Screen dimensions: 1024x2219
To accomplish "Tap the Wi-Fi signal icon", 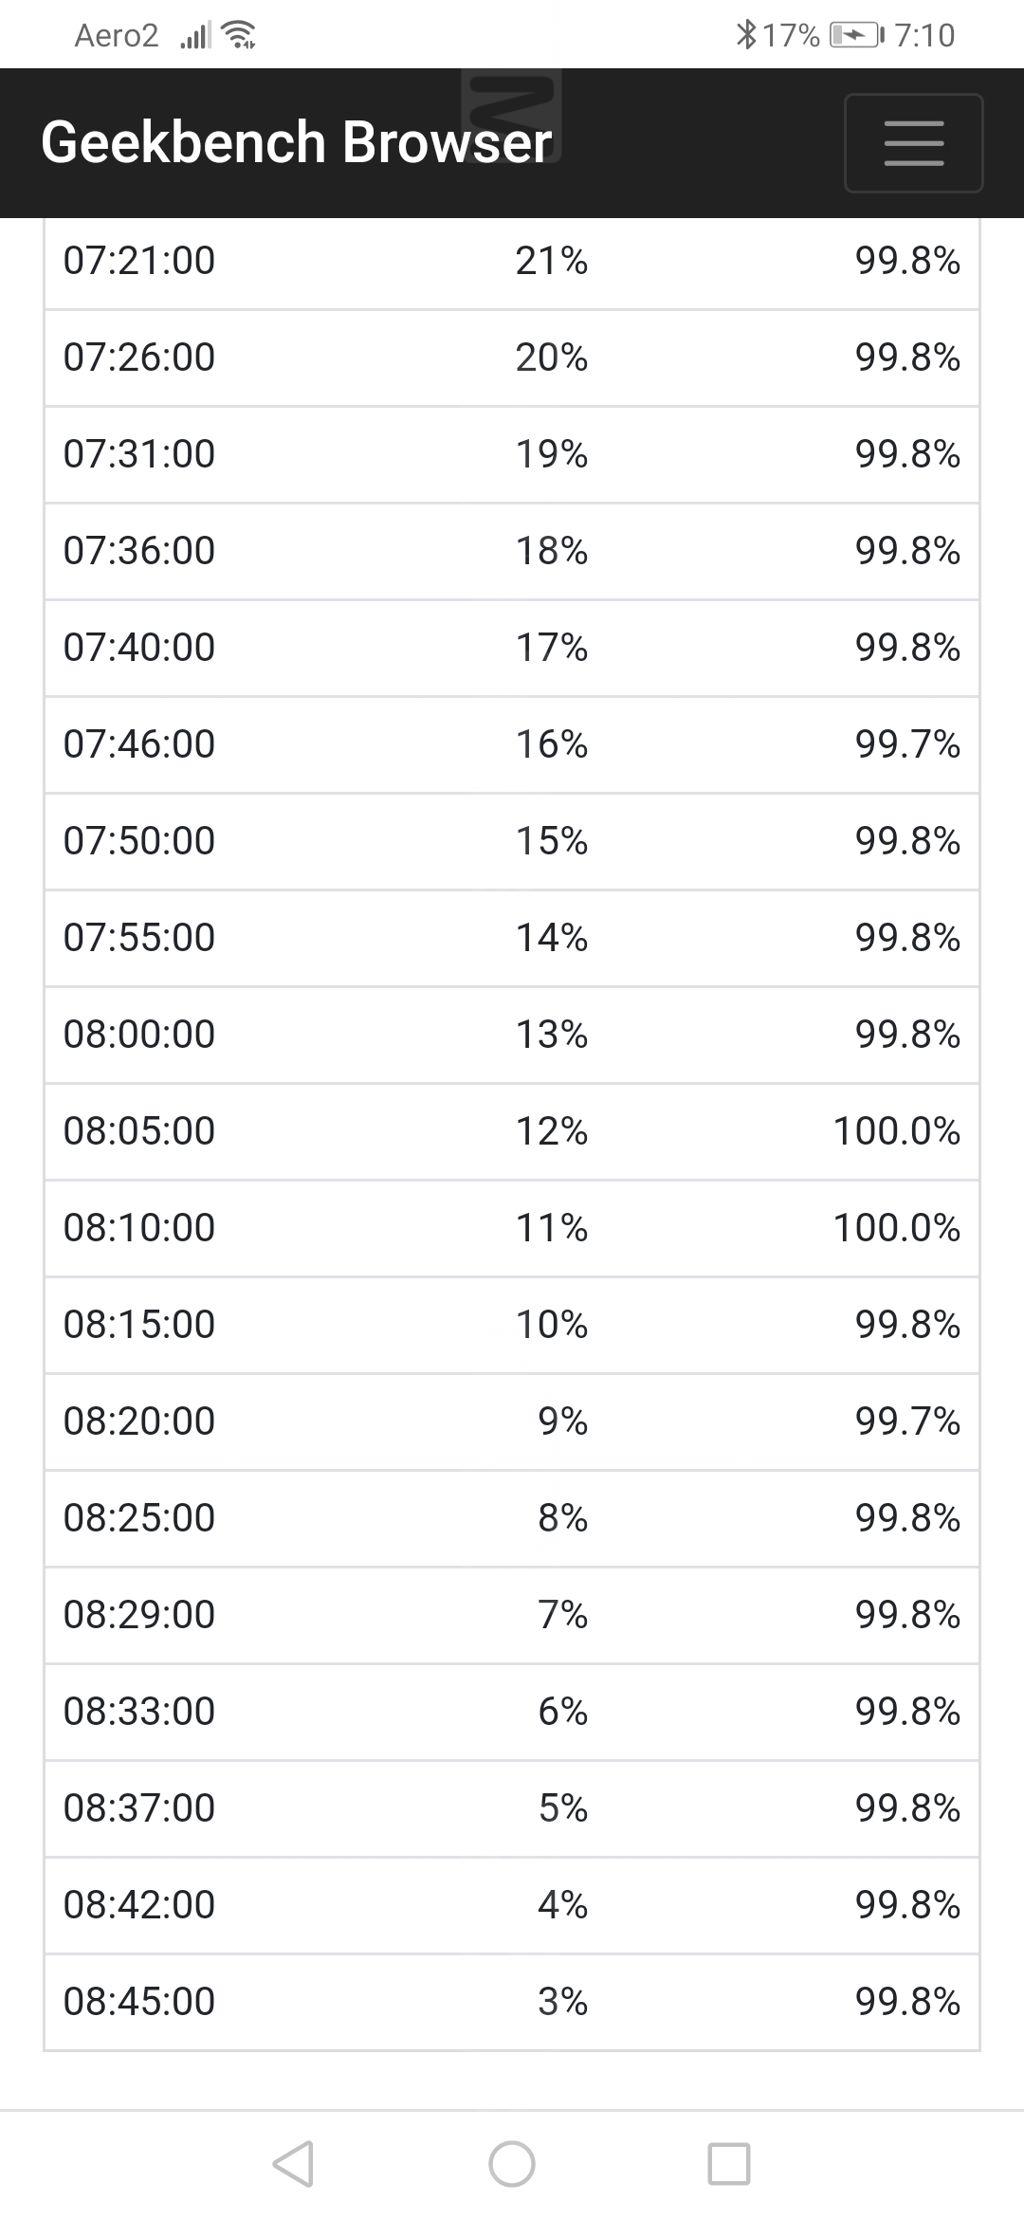I will [x=239, y=35].
